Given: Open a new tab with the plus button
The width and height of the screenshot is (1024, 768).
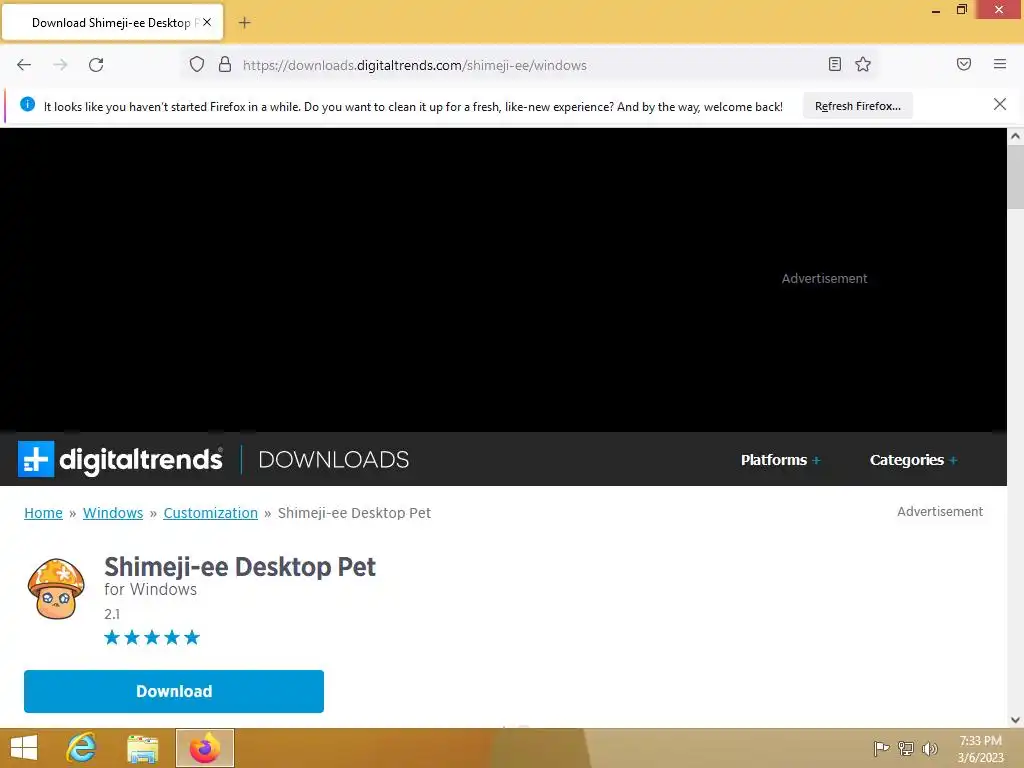Looking at the screenshot, I should coord(244,23).
